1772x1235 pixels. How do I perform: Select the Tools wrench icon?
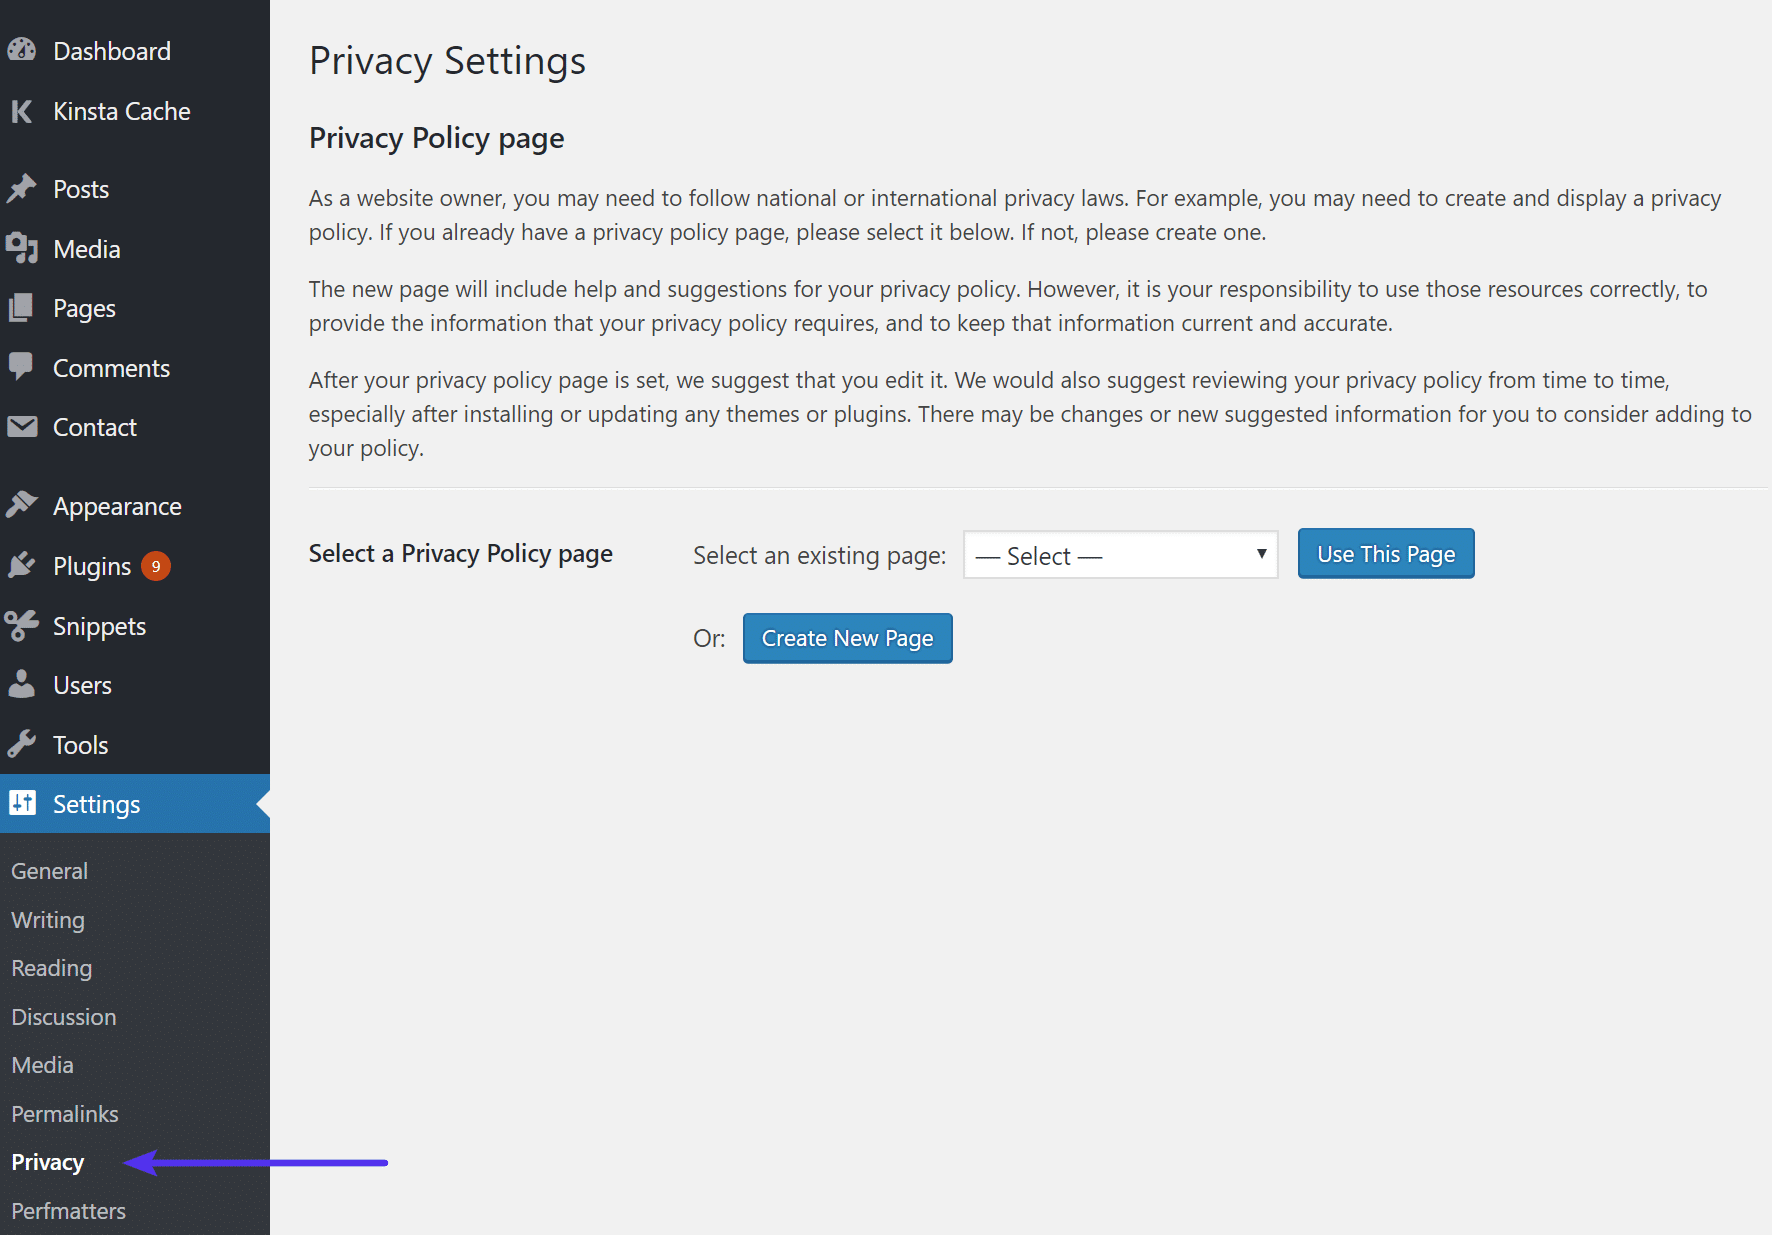click(22, 744)
